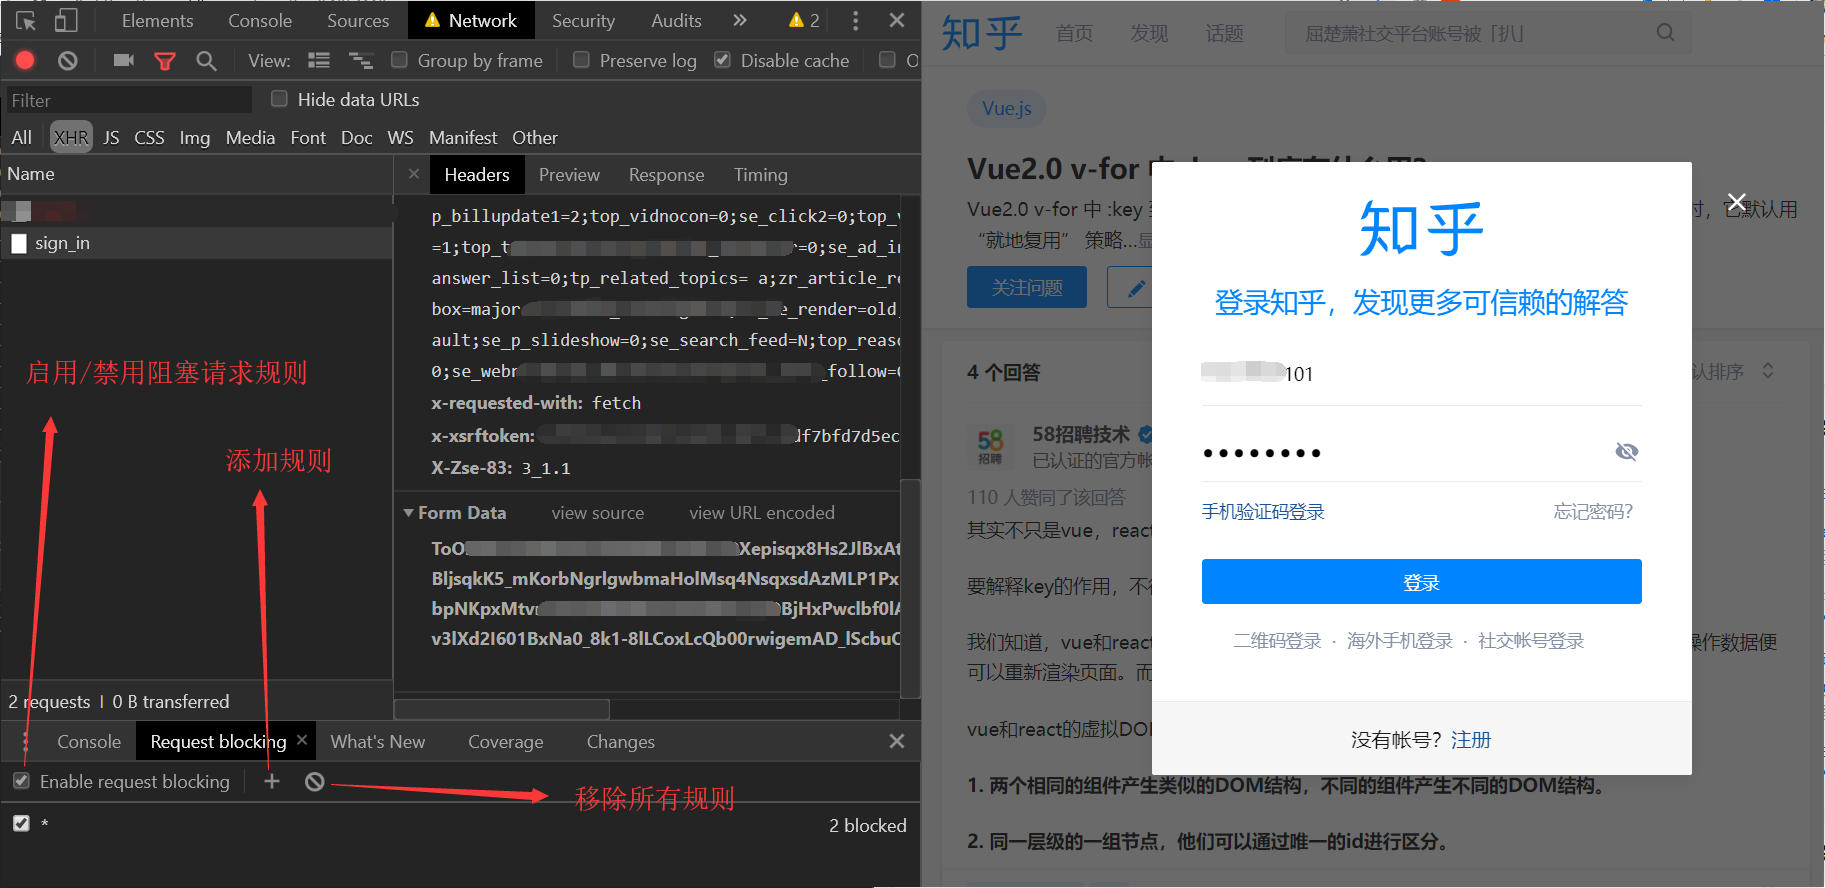Click 手机验证码登录 link

1263,511
